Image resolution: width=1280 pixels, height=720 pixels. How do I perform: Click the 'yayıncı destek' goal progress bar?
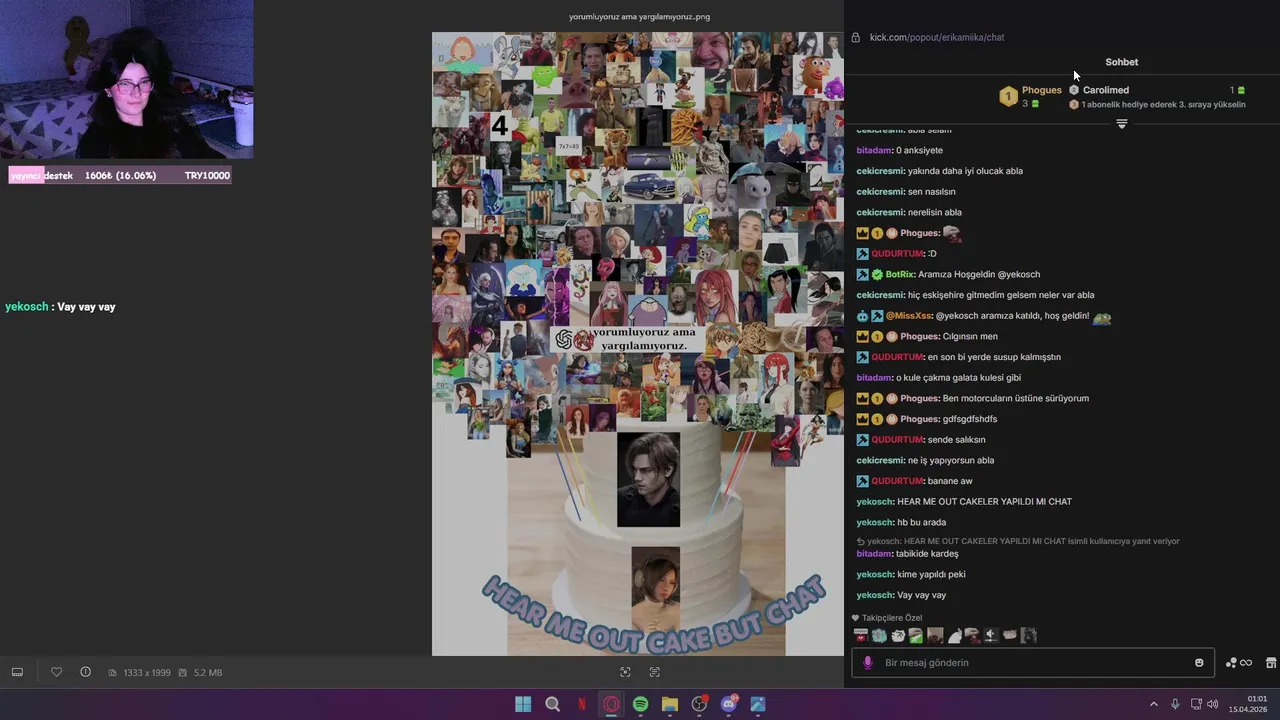pos(120,175)
